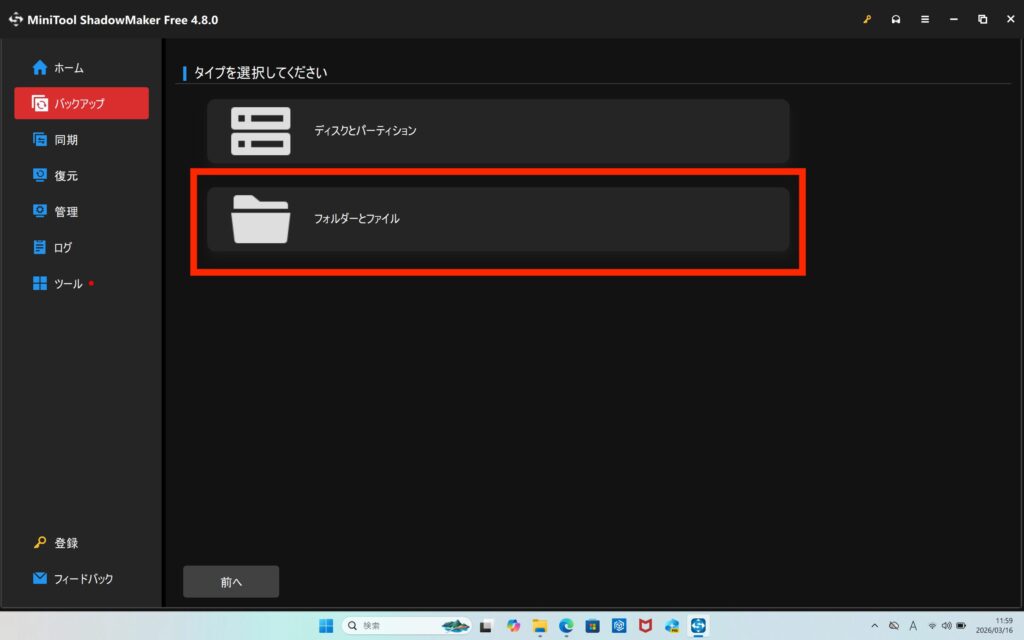This screenshot has height=640, width=1024.
Task: Open the ツール tools page
Action: coord(67,284)
